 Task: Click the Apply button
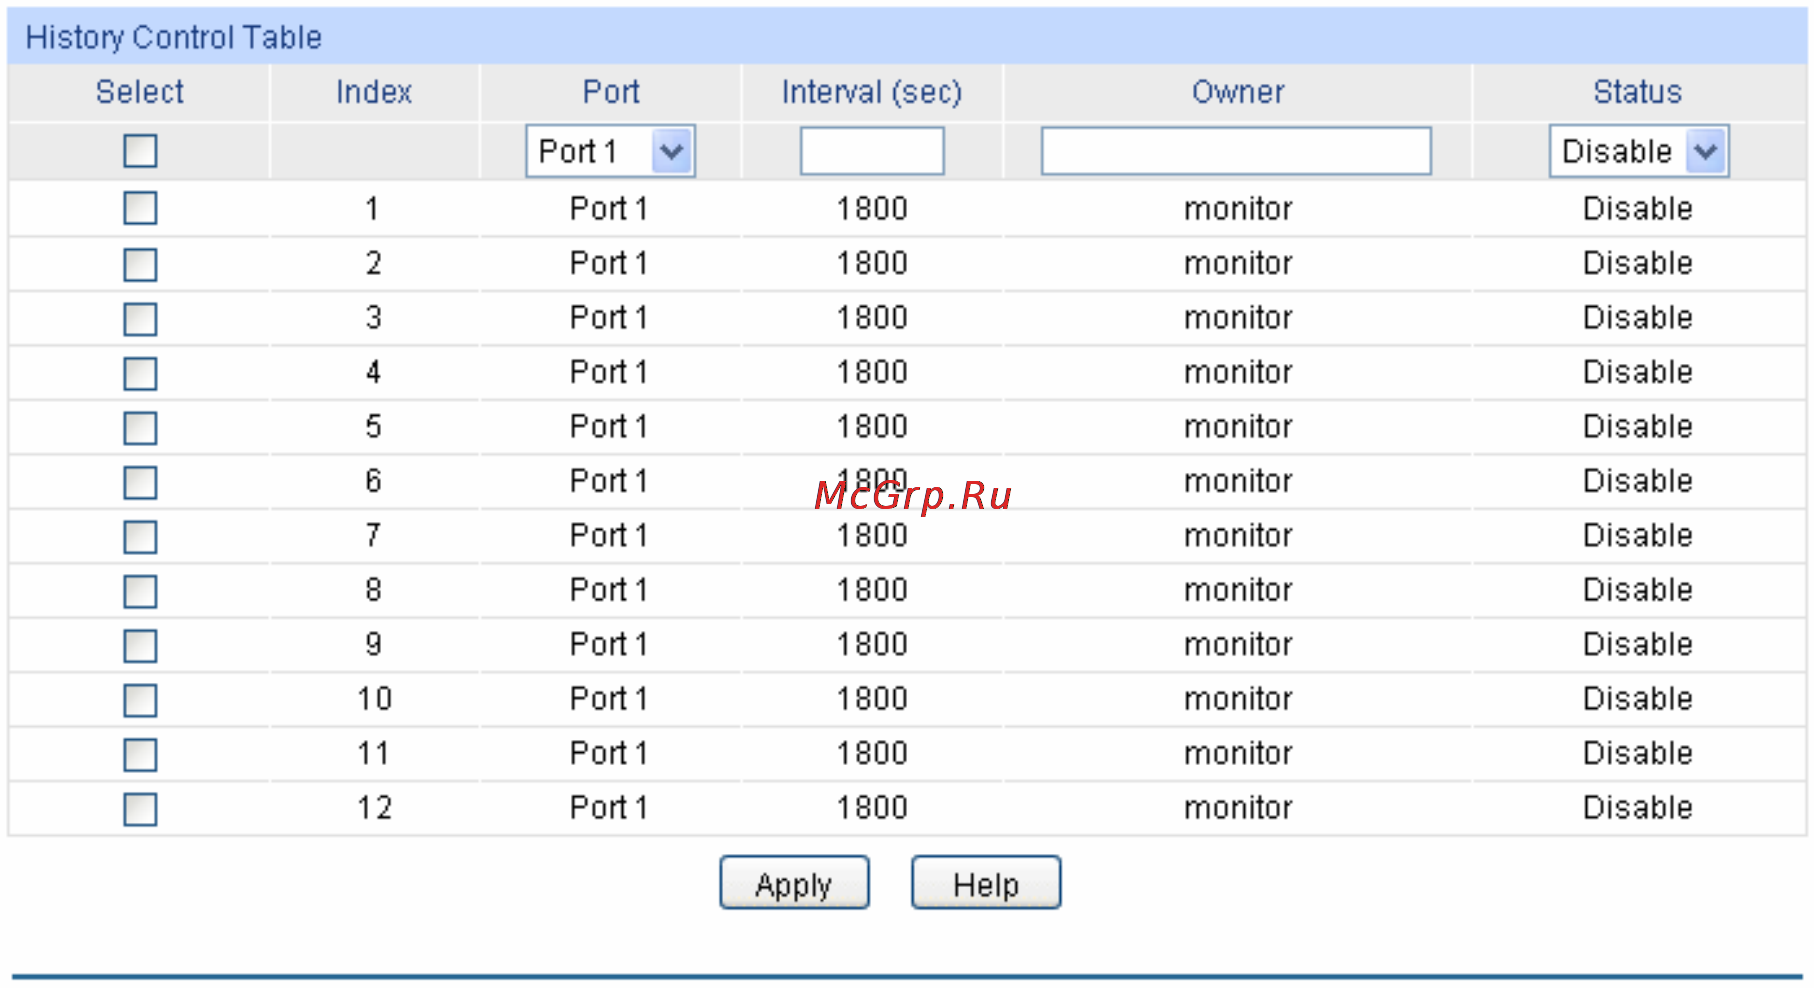pos(794,883)
